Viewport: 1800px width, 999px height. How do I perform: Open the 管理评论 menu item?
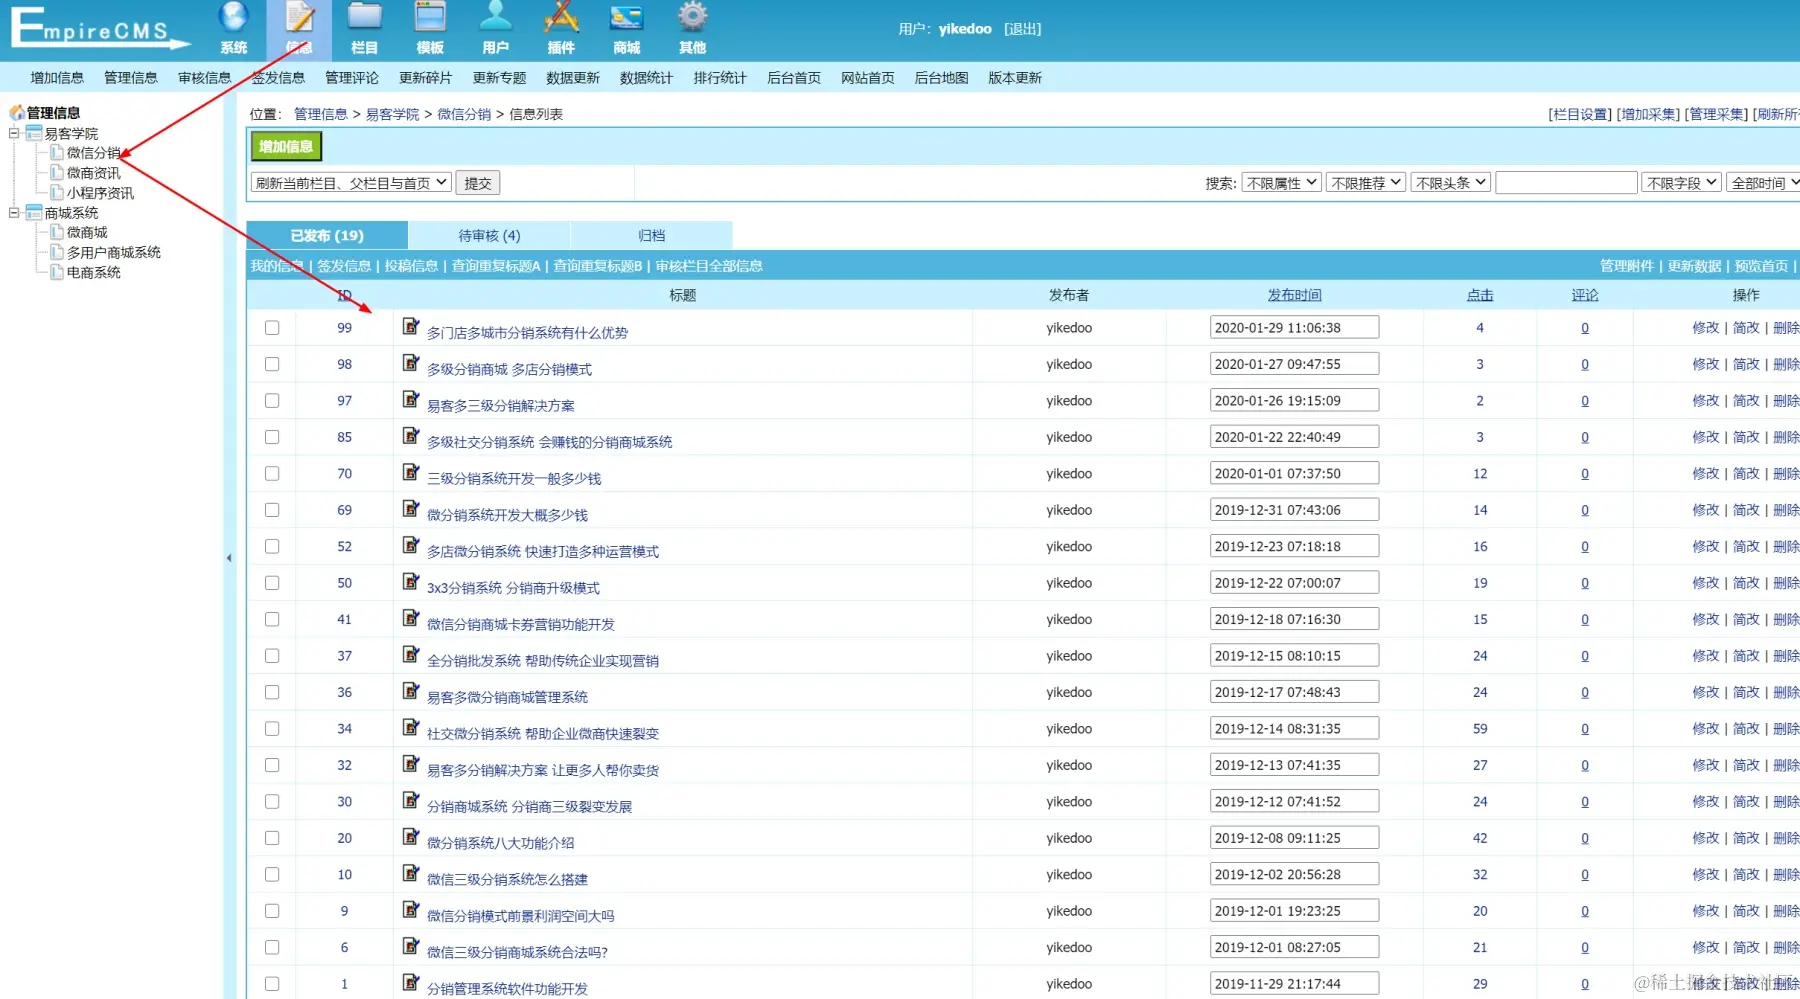tap(352, 77)
